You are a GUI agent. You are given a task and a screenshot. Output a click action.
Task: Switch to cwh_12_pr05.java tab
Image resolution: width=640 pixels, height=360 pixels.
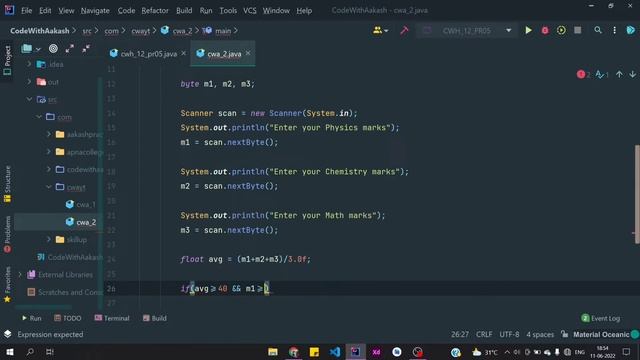148,53
